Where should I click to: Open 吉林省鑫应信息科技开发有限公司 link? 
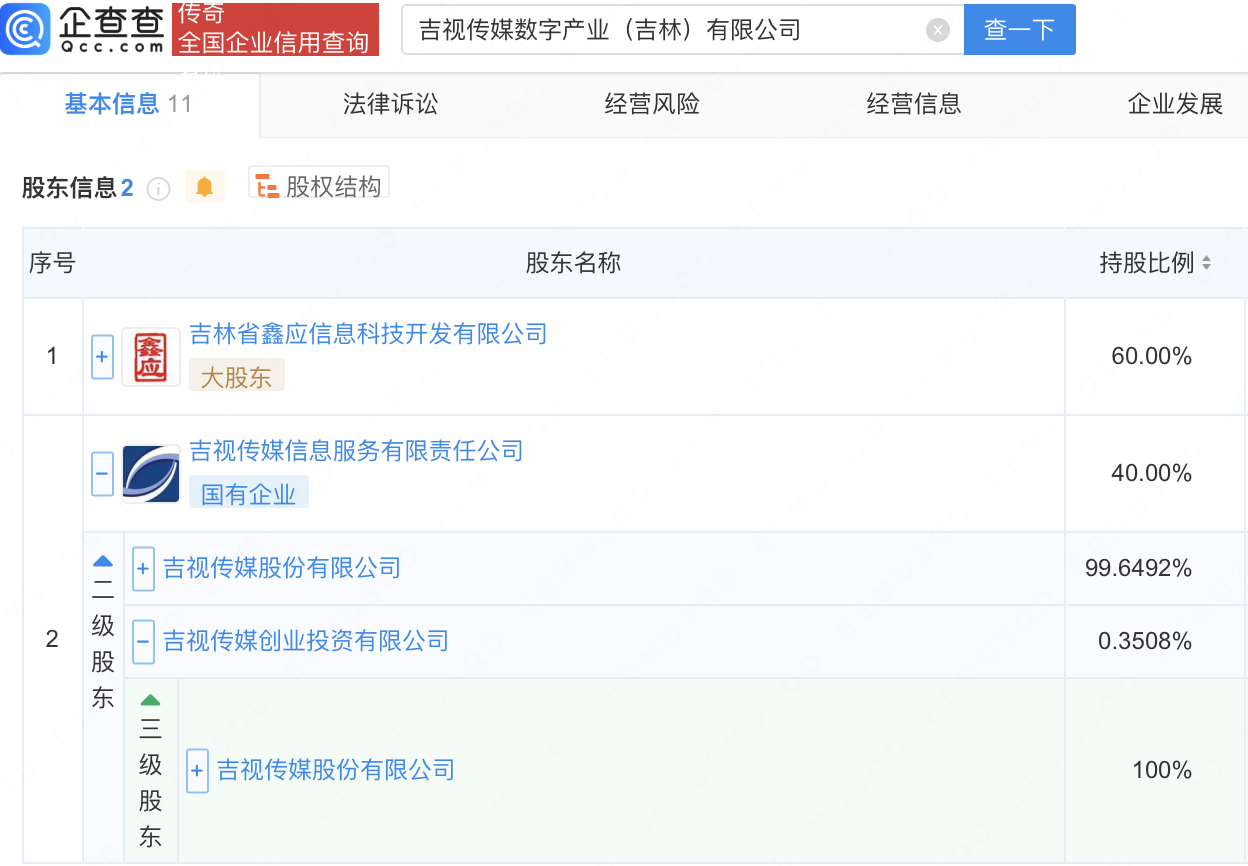point(369,334)
